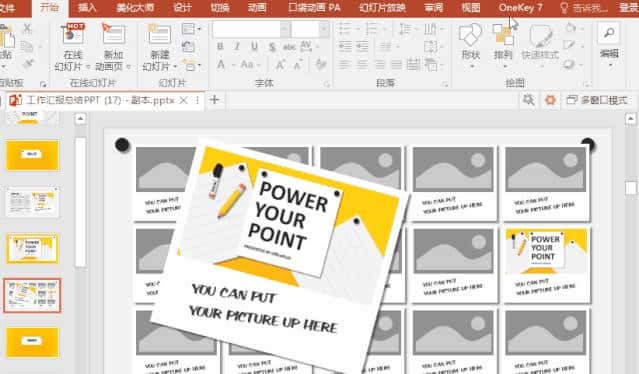Switch to the 设计 Design tab

pos(182,7)
